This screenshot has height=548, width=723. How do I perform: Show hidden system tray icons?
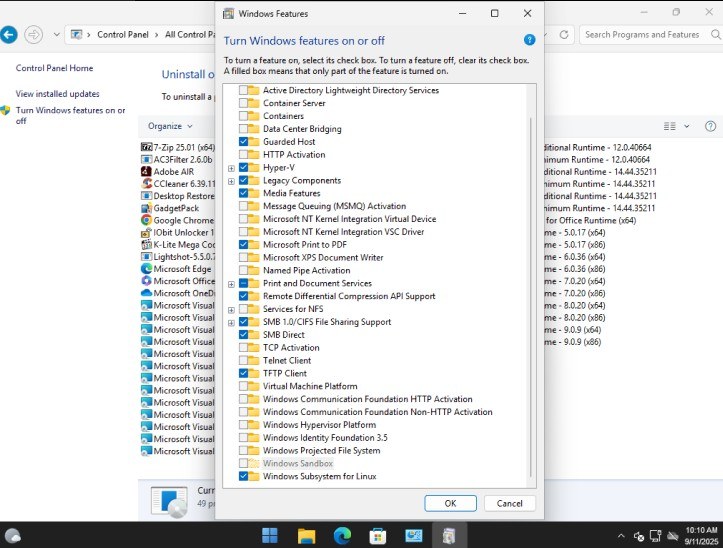621,536
